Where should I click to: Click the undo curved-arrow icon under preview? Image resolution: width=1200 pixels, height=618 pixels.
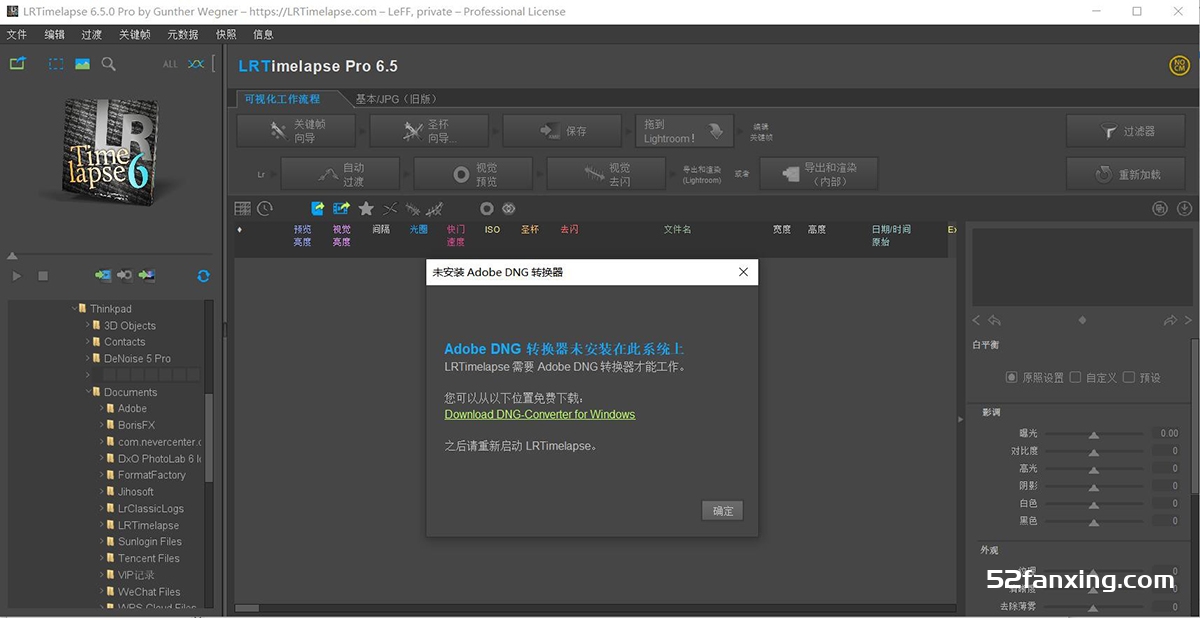(995, 321)
